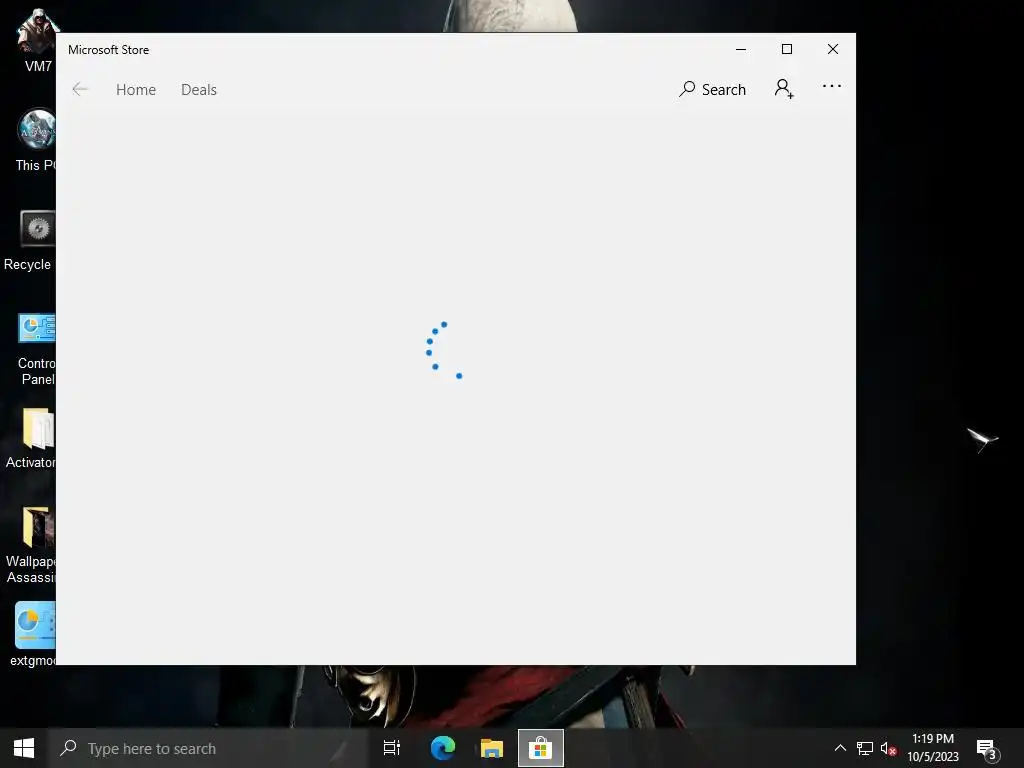Click the taskbar search box
Screen dimensions: 1024x768
(209, 748)
